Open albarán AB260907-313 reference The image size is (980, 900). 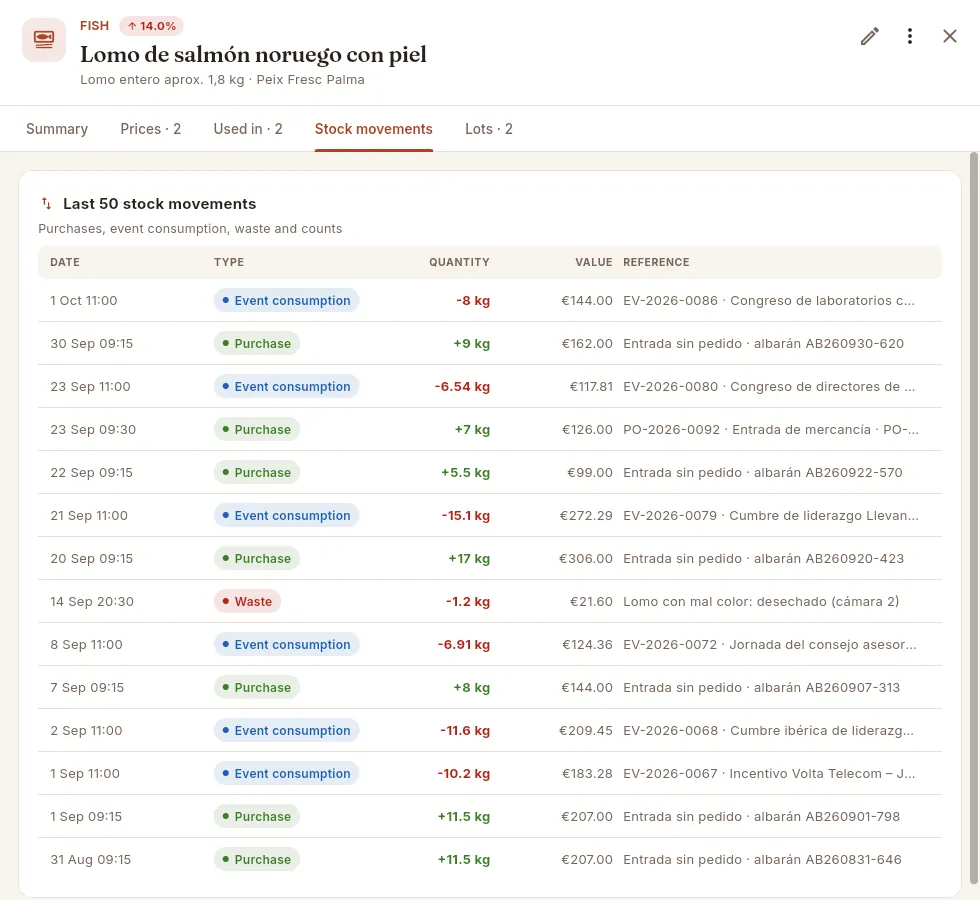coord(761,688)
